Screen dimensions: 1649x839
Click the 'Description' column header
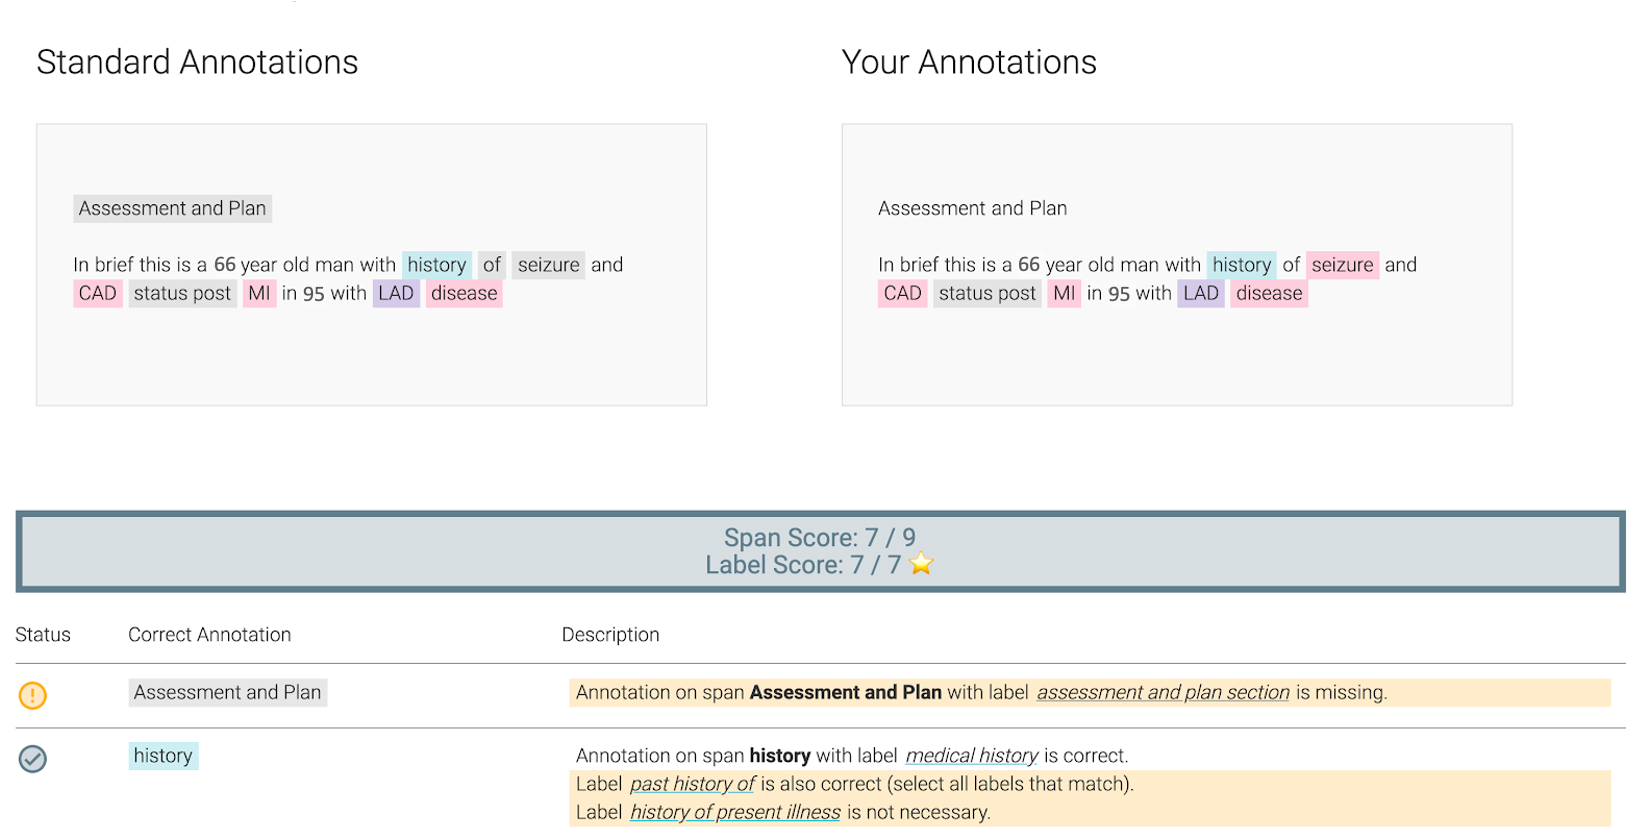click(610, 635)
